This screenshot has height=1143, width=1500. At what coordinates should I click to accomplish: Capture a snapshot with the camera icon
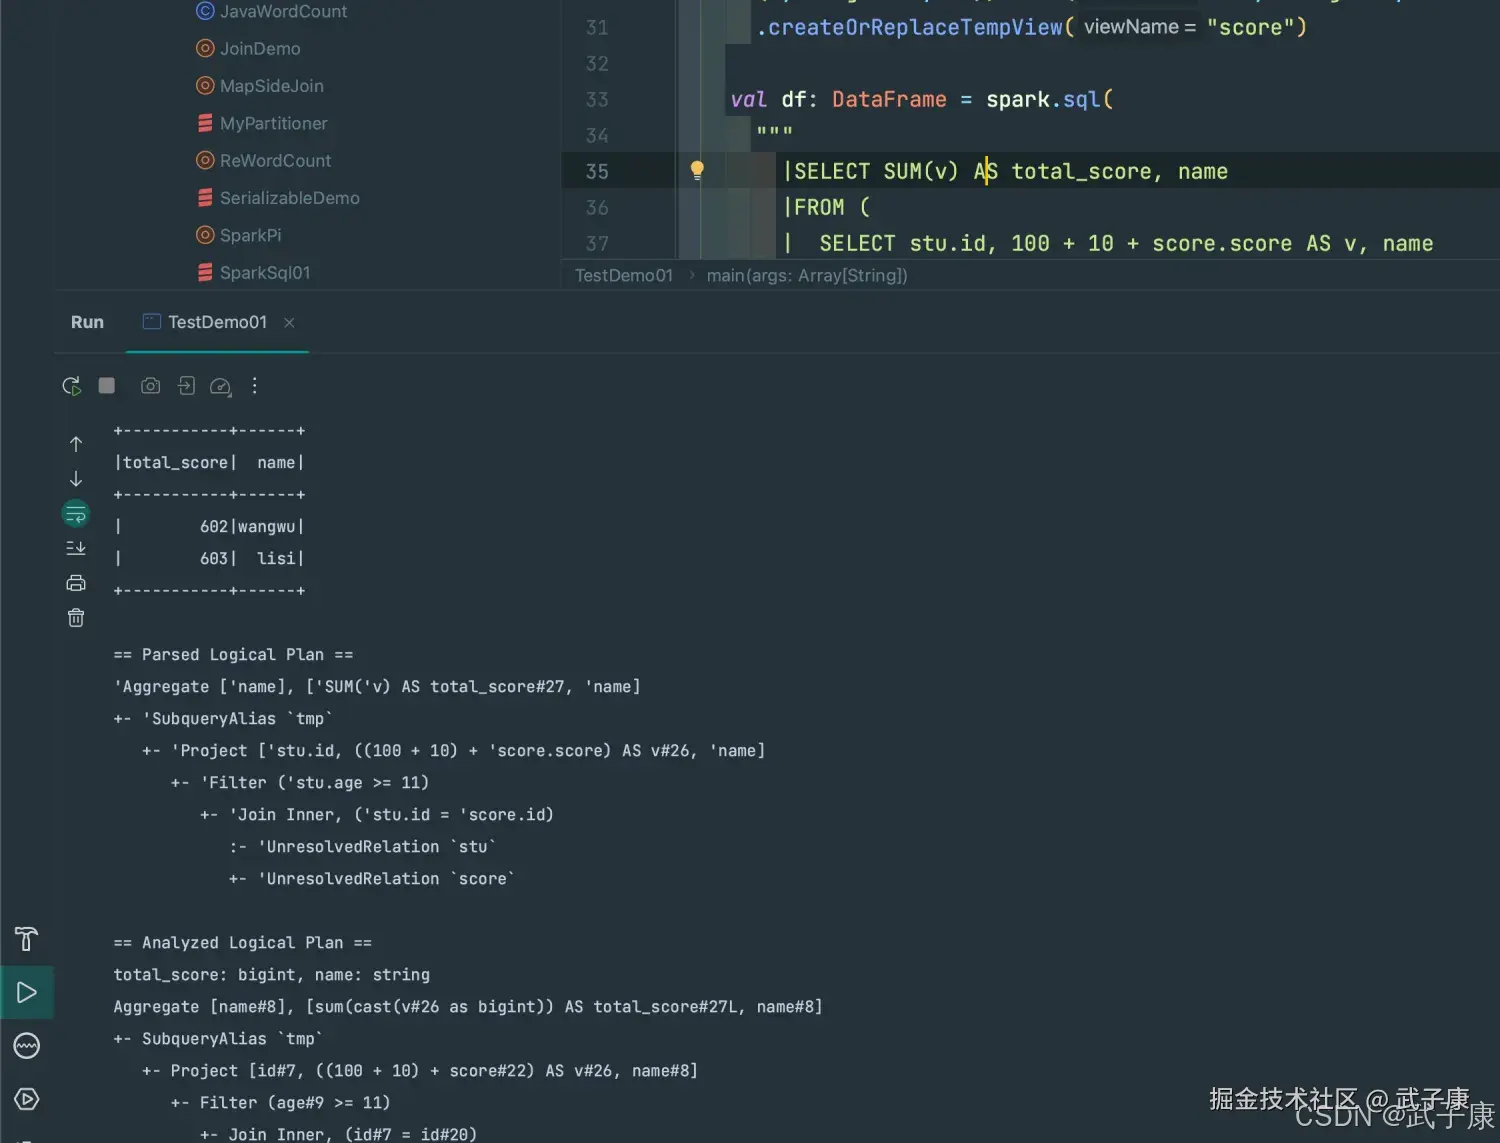click(x=150, y=386)
